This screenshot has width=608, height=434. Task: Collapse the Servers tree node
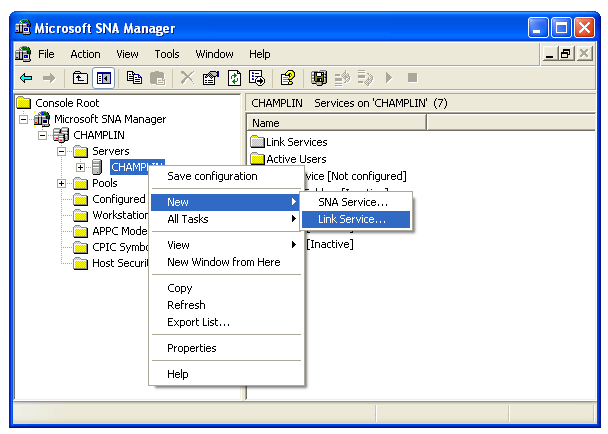pyautogui.click(x=61, y=151)
